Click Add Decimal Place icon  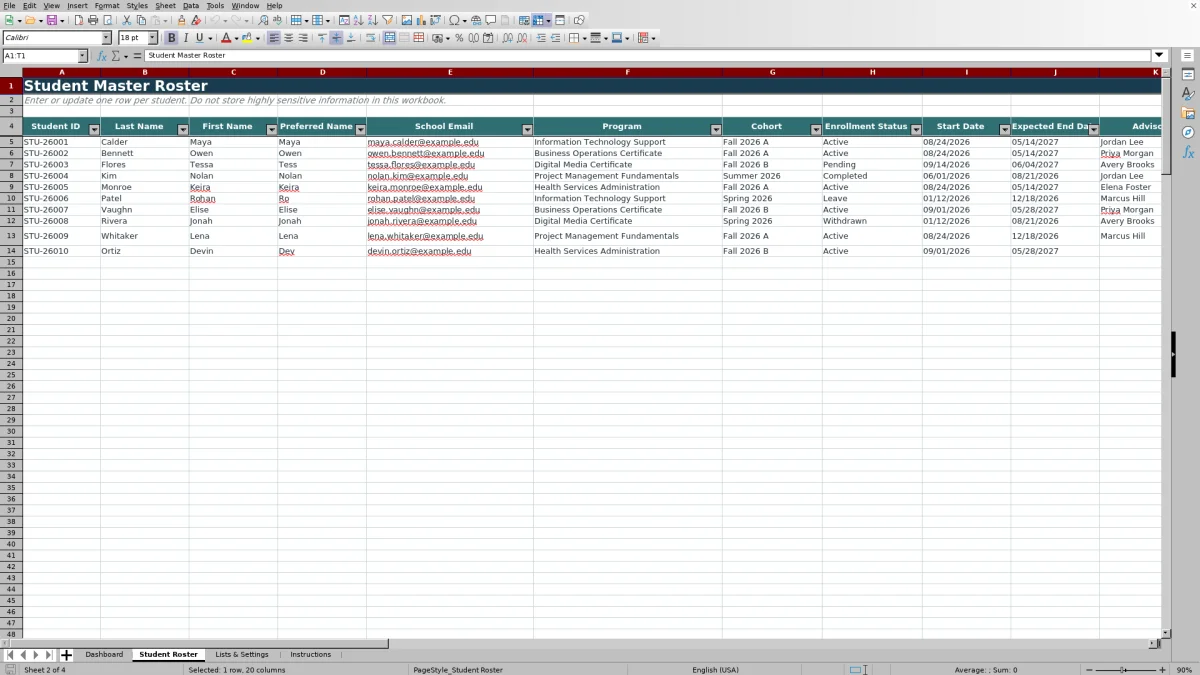tap(508, 38)
